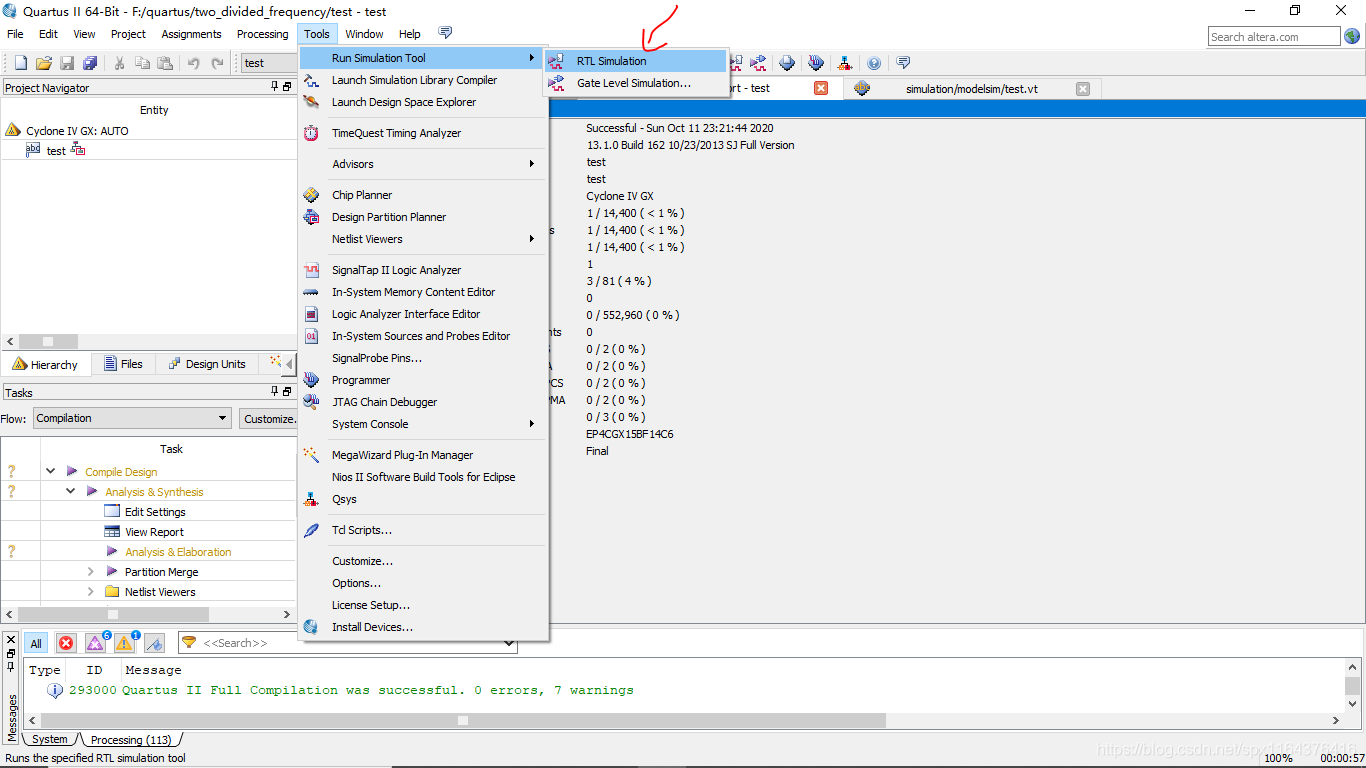This screenshot has height=768, width=1366.
Task: Open the Netlist Viewers submenu in Tools
Action: click(423, 239)
